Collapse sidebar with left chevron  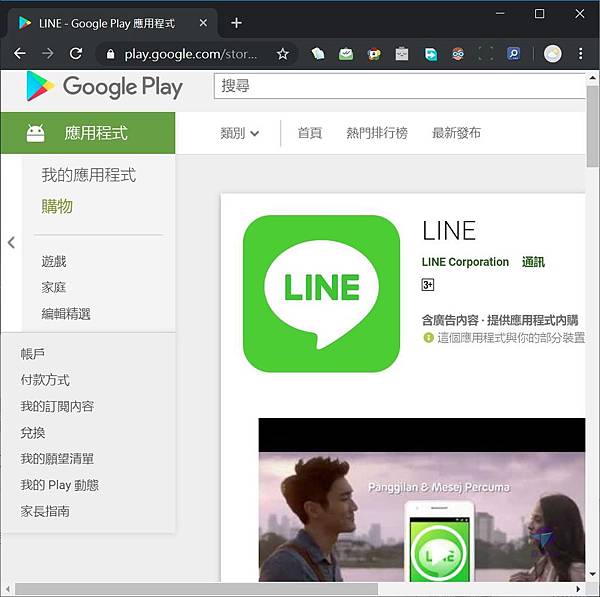[11, 242]
